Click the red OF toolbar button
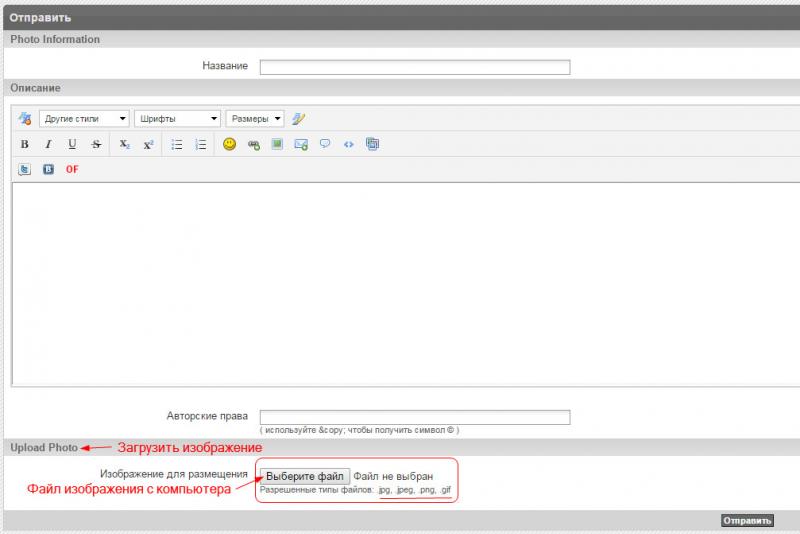Image resolution: width=800 pixels, height=534 pixels. (72, 169)
